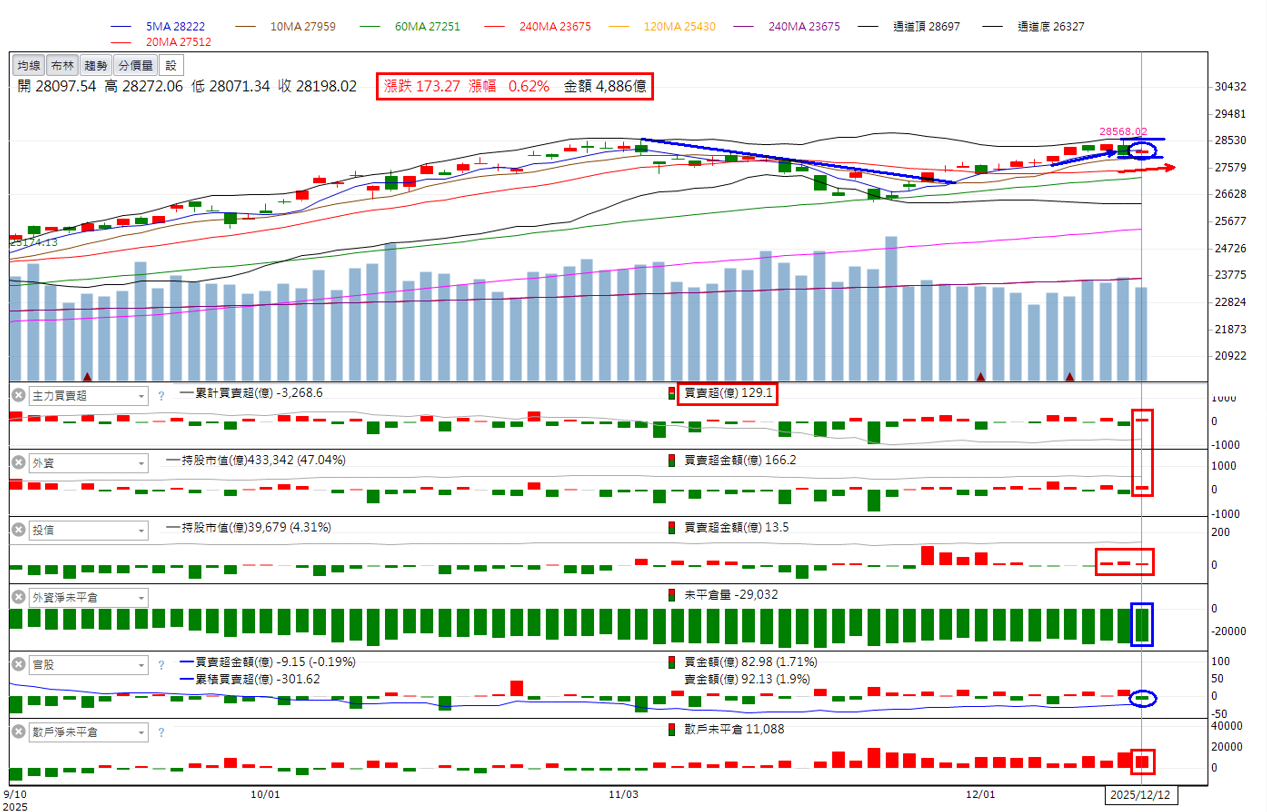Close the 官股 indicator panel
Viewport: 1267px width, 812px height.
(18, 664)
